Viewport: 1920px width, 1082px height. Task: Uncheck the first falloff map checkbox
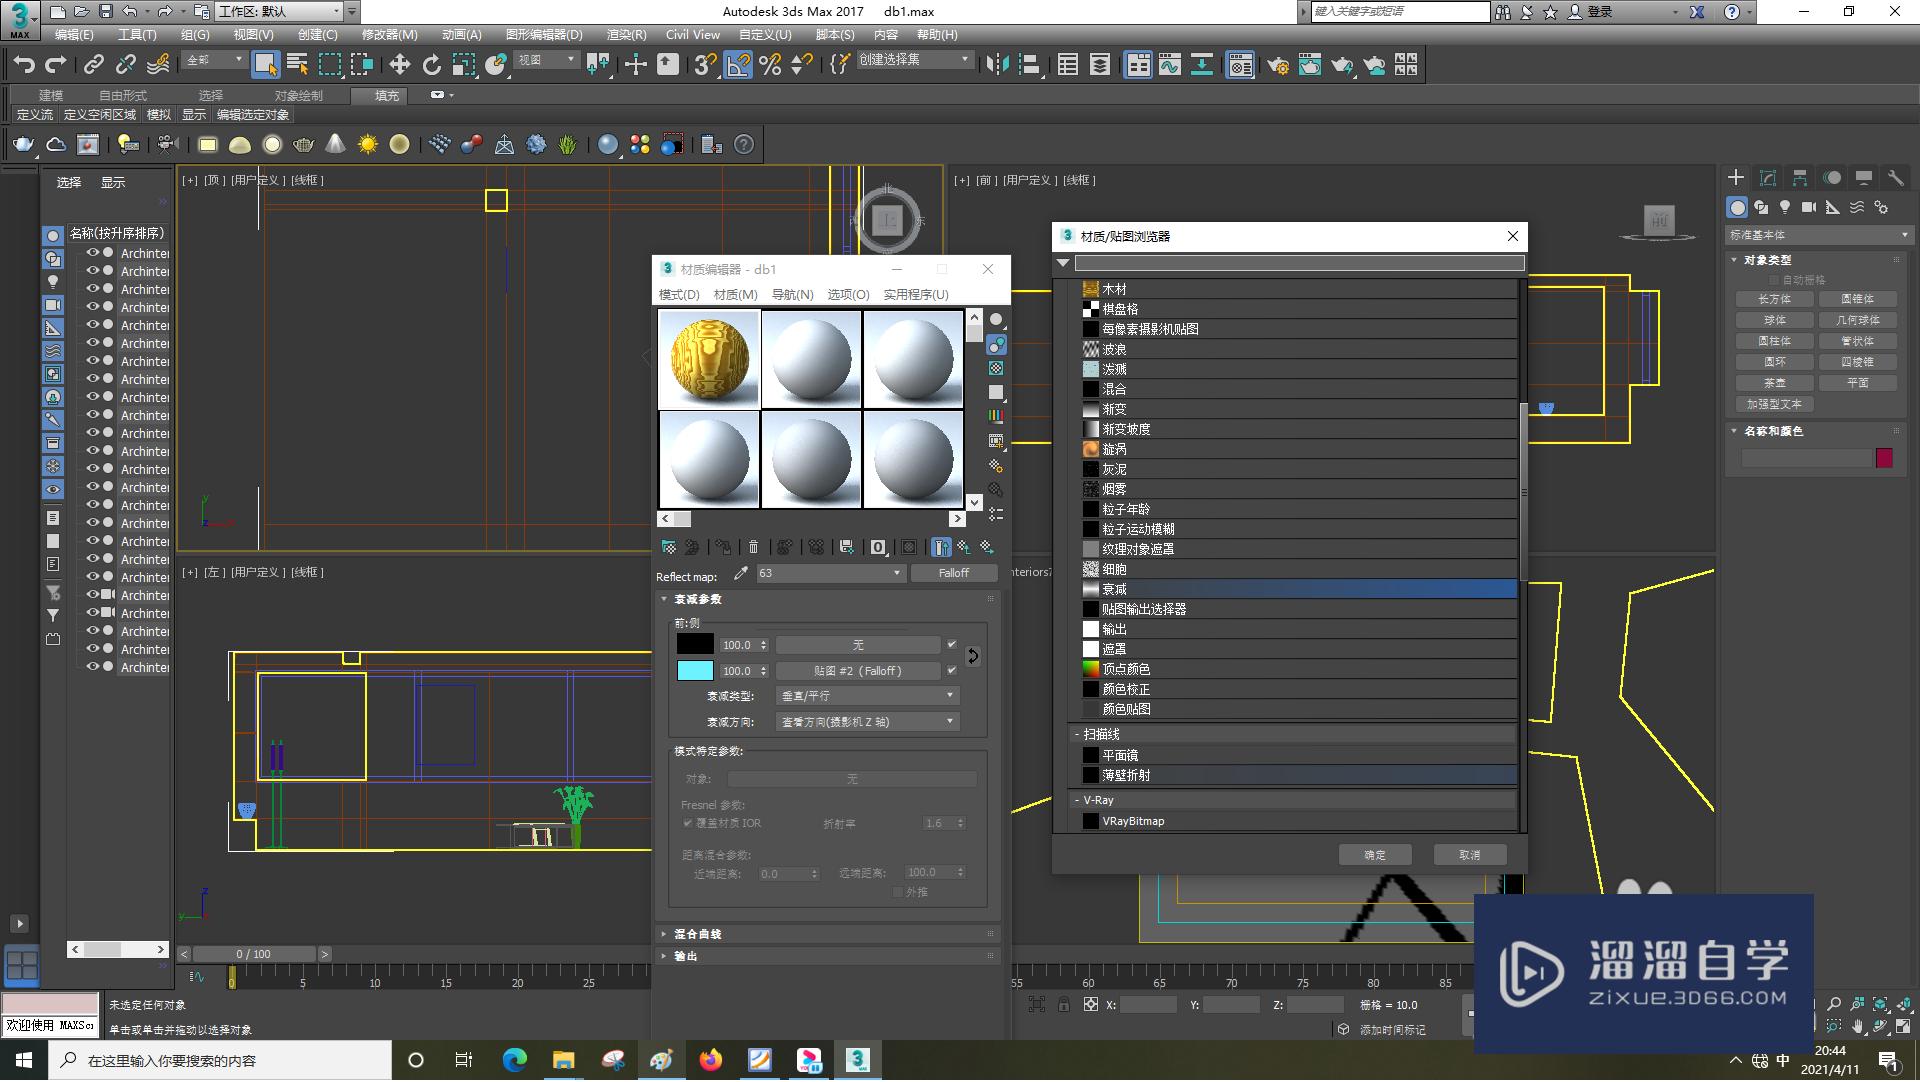[x=951, y=645]
